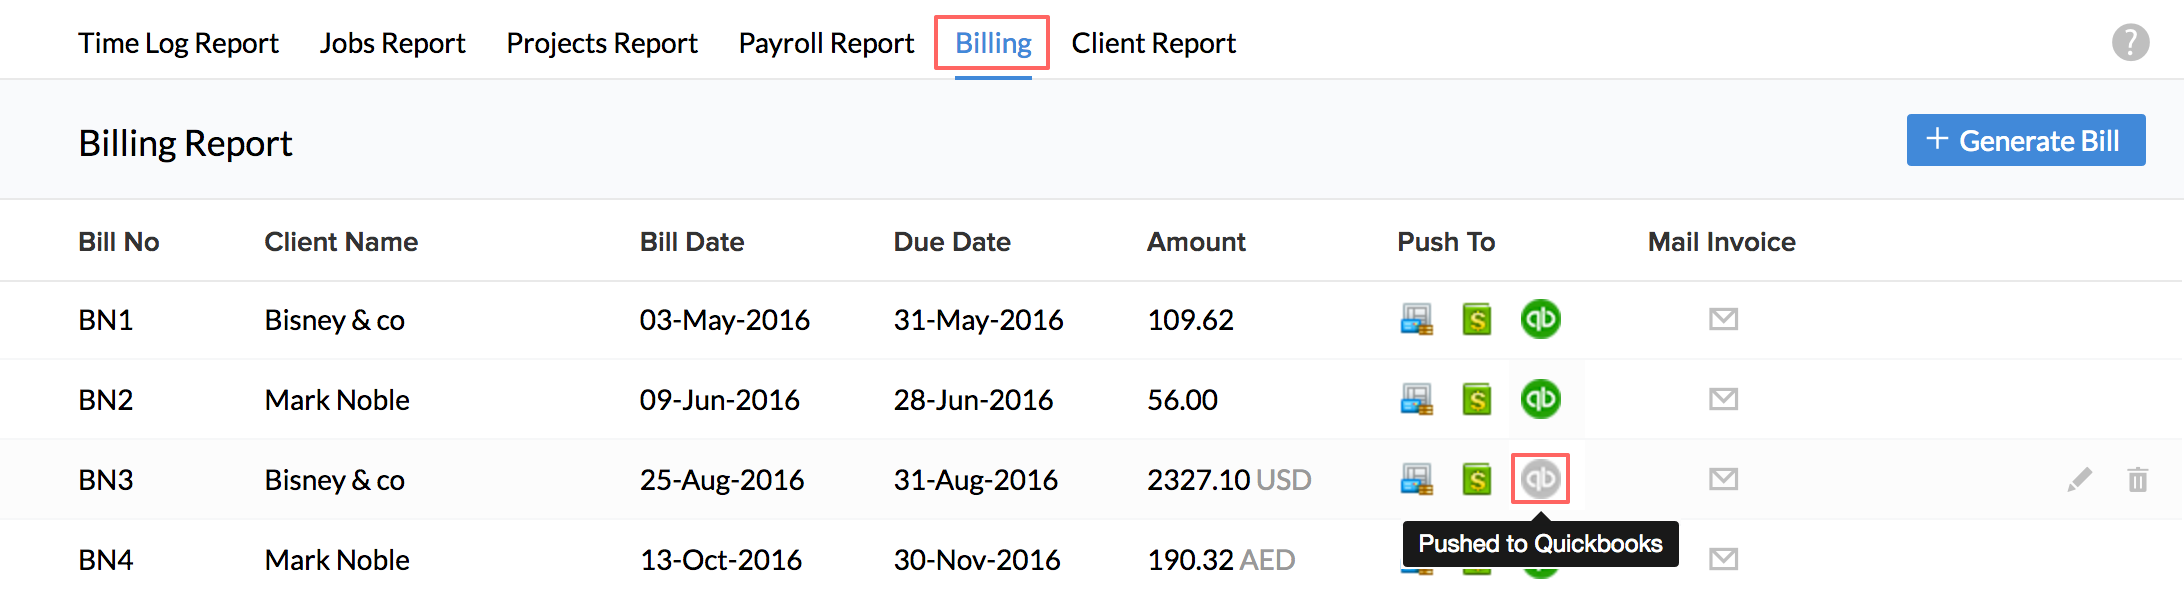Open the Client Report tab
Image resolution: width=2184 pixels, height=592 pixels.
point(1153,44)
